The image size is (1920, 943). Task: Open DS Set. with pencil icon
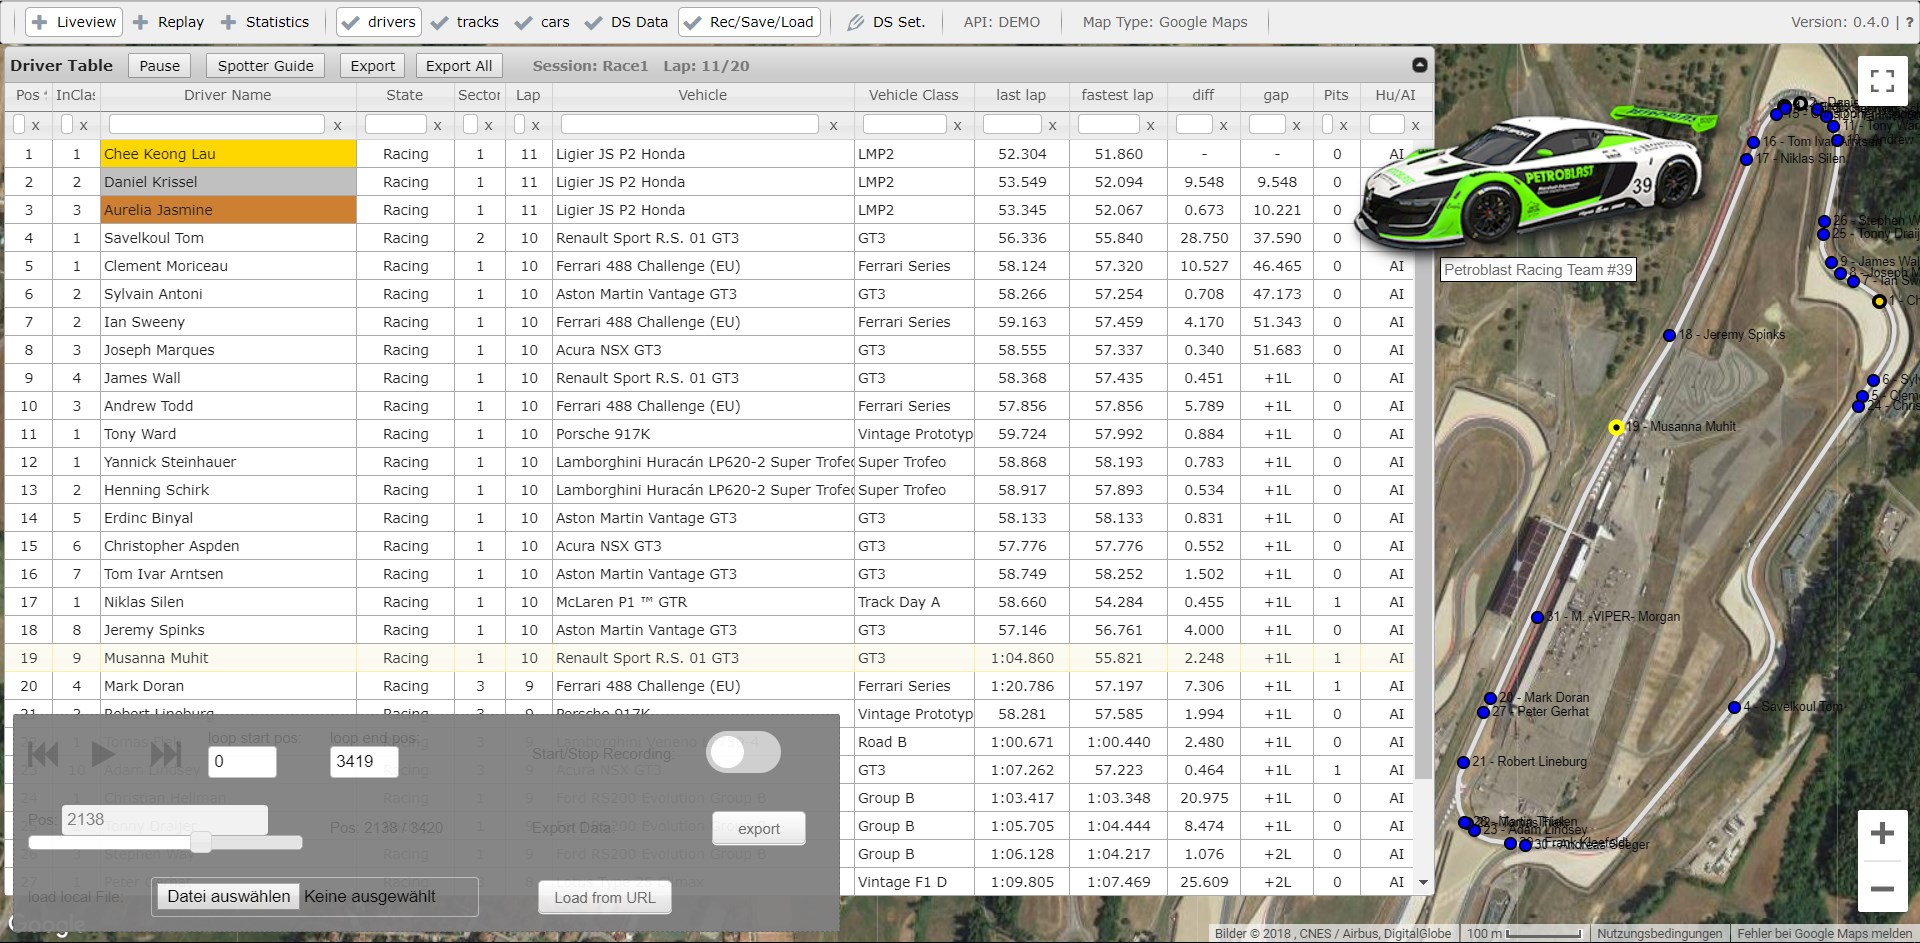pos(886,22)
